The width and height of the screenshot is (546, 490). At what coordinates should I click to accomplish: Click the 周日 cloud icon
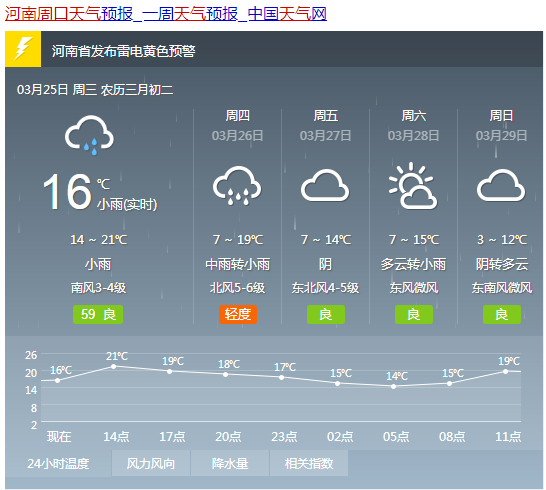[x=501, y=185]
